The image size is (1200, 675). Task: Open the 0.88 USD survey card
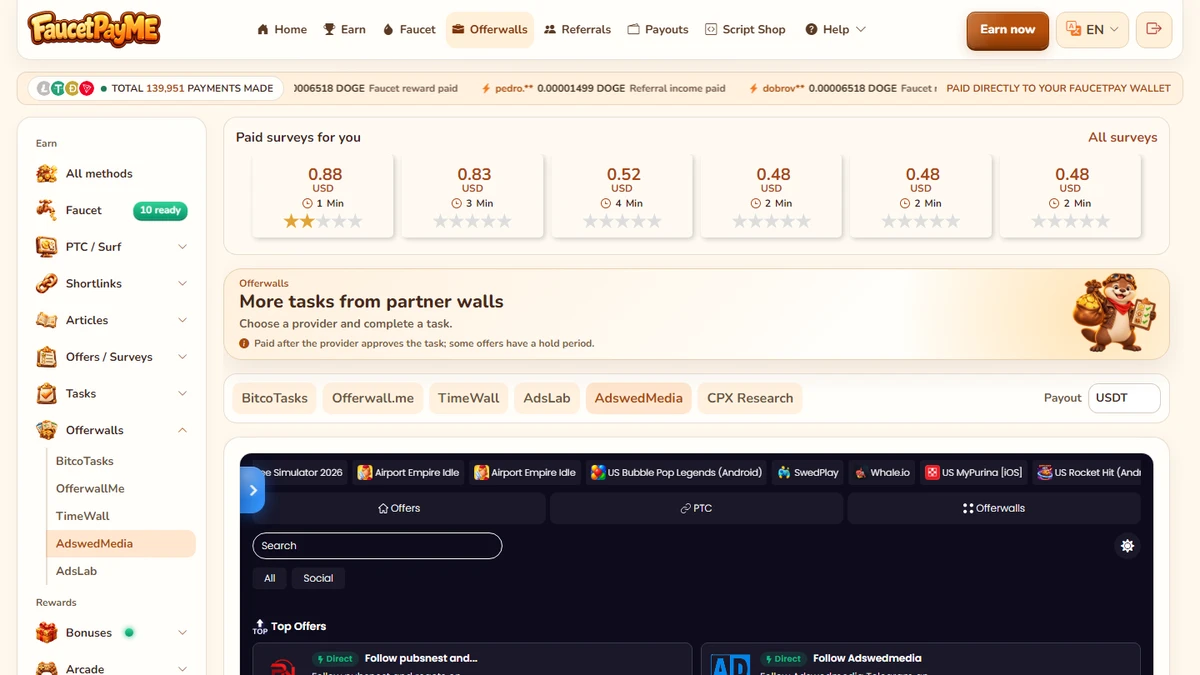pos(323,196)
